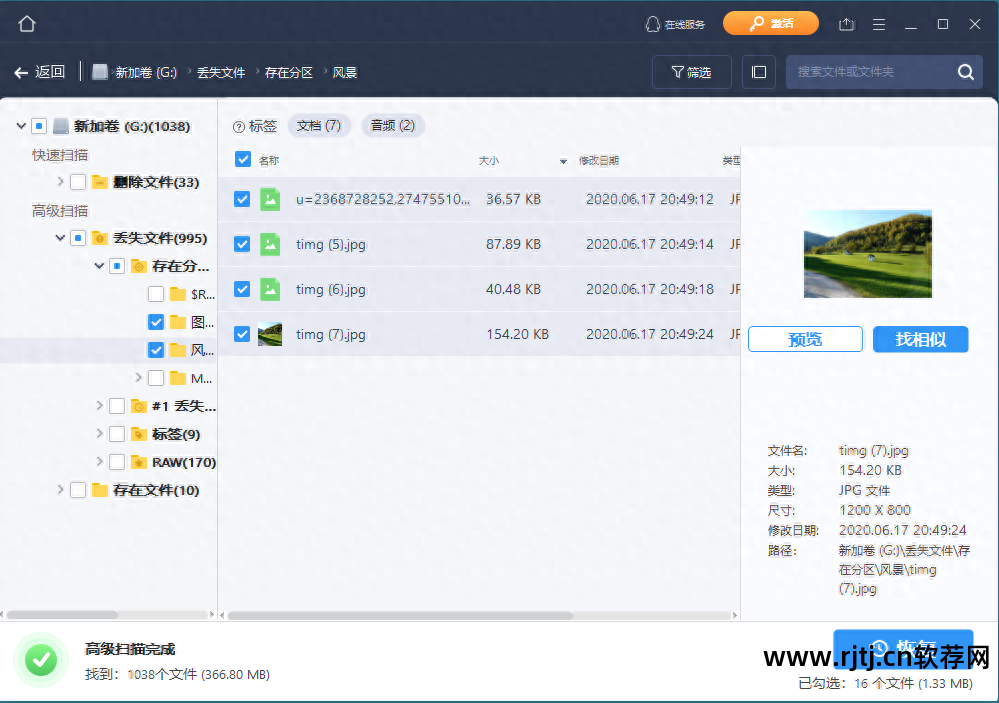Click the image thumbnail icon beside timg (5).jpg

tap(268, 244)
